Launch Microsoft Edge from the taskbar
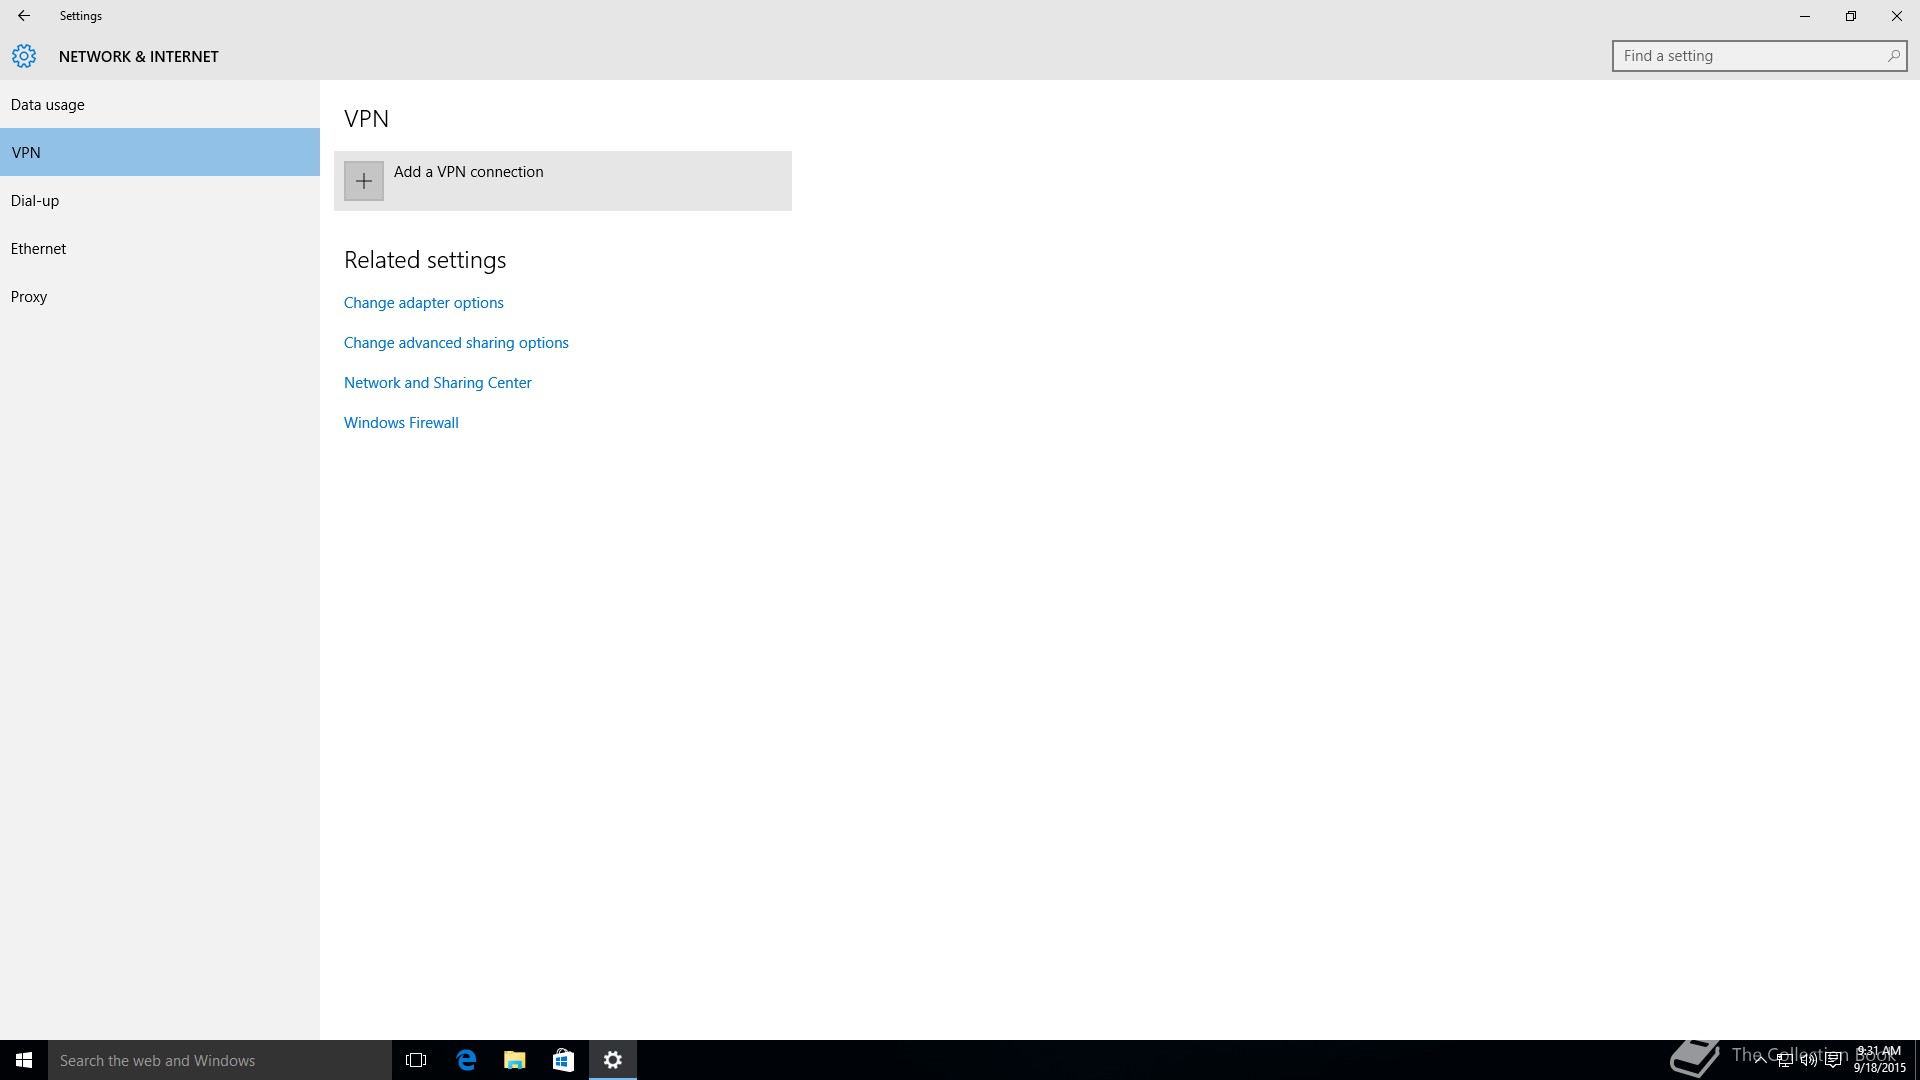 466,1060
